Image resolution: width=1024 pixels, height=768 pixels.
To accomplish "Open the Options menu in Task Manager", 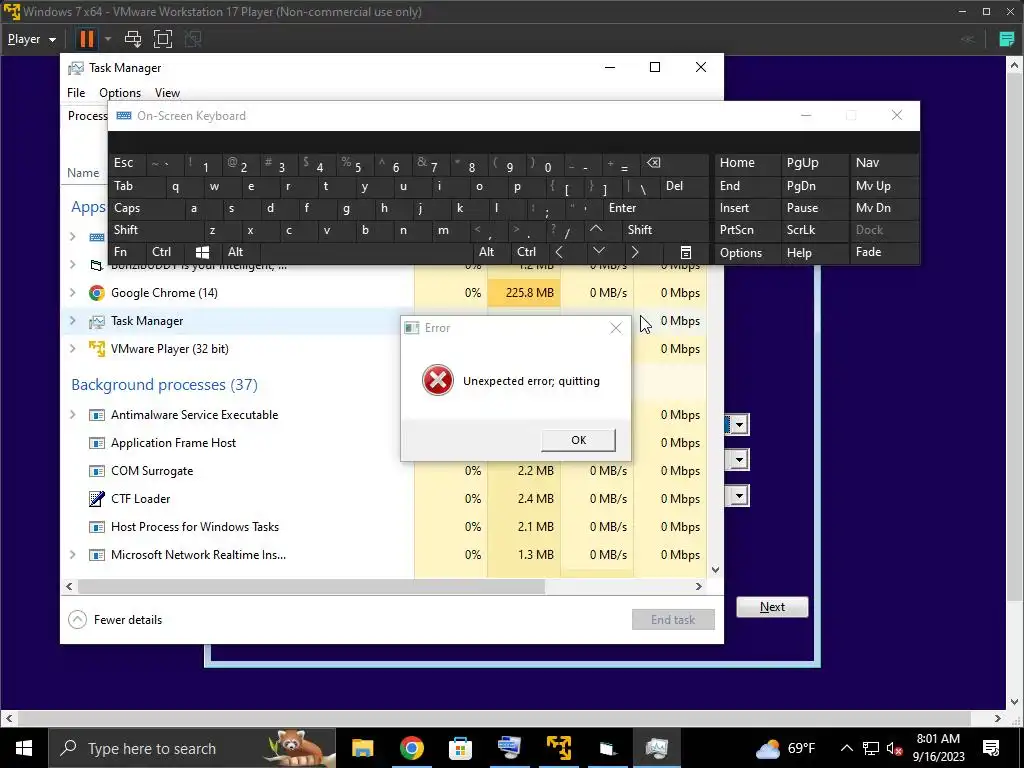I will click(x=120, y=93).
